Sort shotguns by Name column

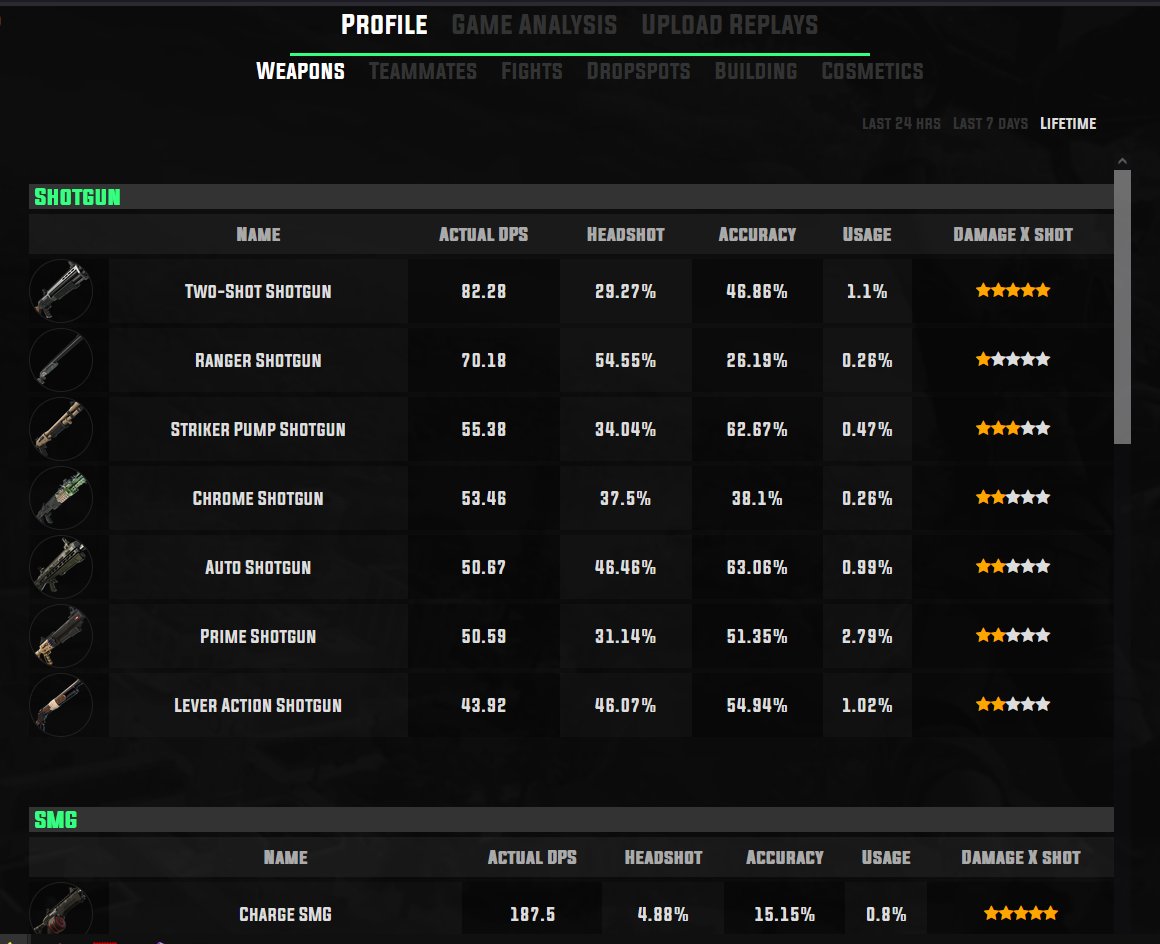pyautogui.click(x=258, y=235)
